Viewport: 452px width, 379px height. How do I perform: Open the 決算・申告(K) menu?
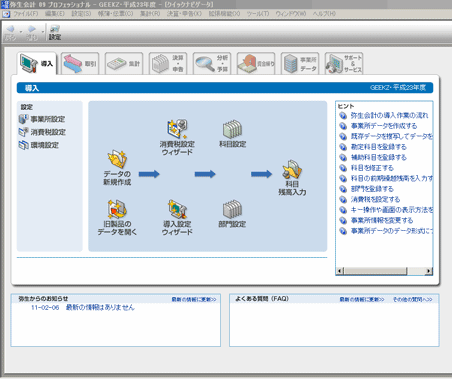click(x=184, y=14)
